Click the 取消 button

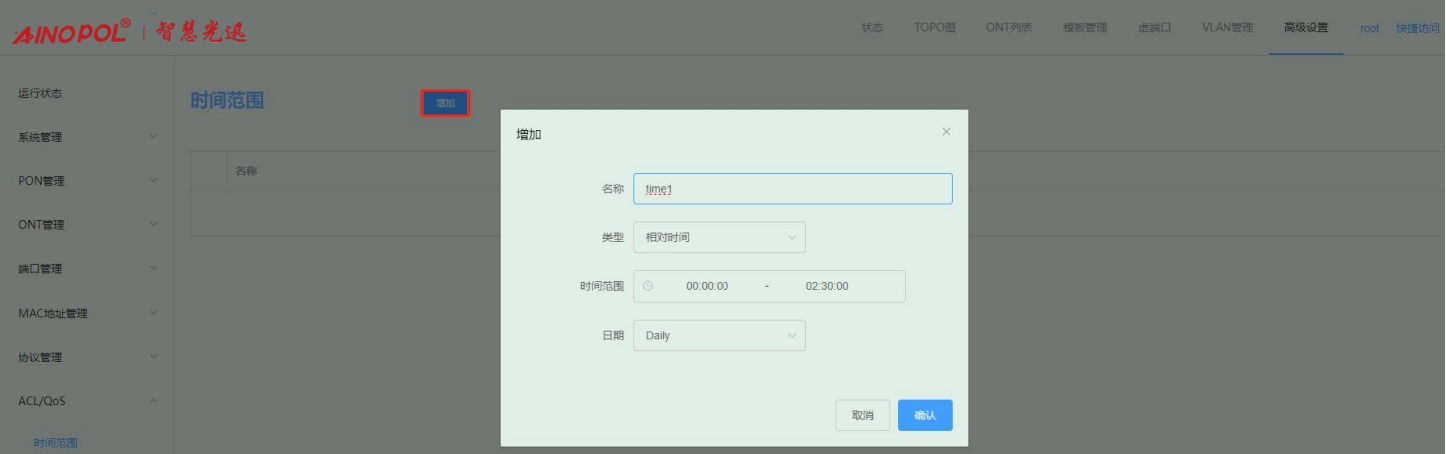point(862,415)
